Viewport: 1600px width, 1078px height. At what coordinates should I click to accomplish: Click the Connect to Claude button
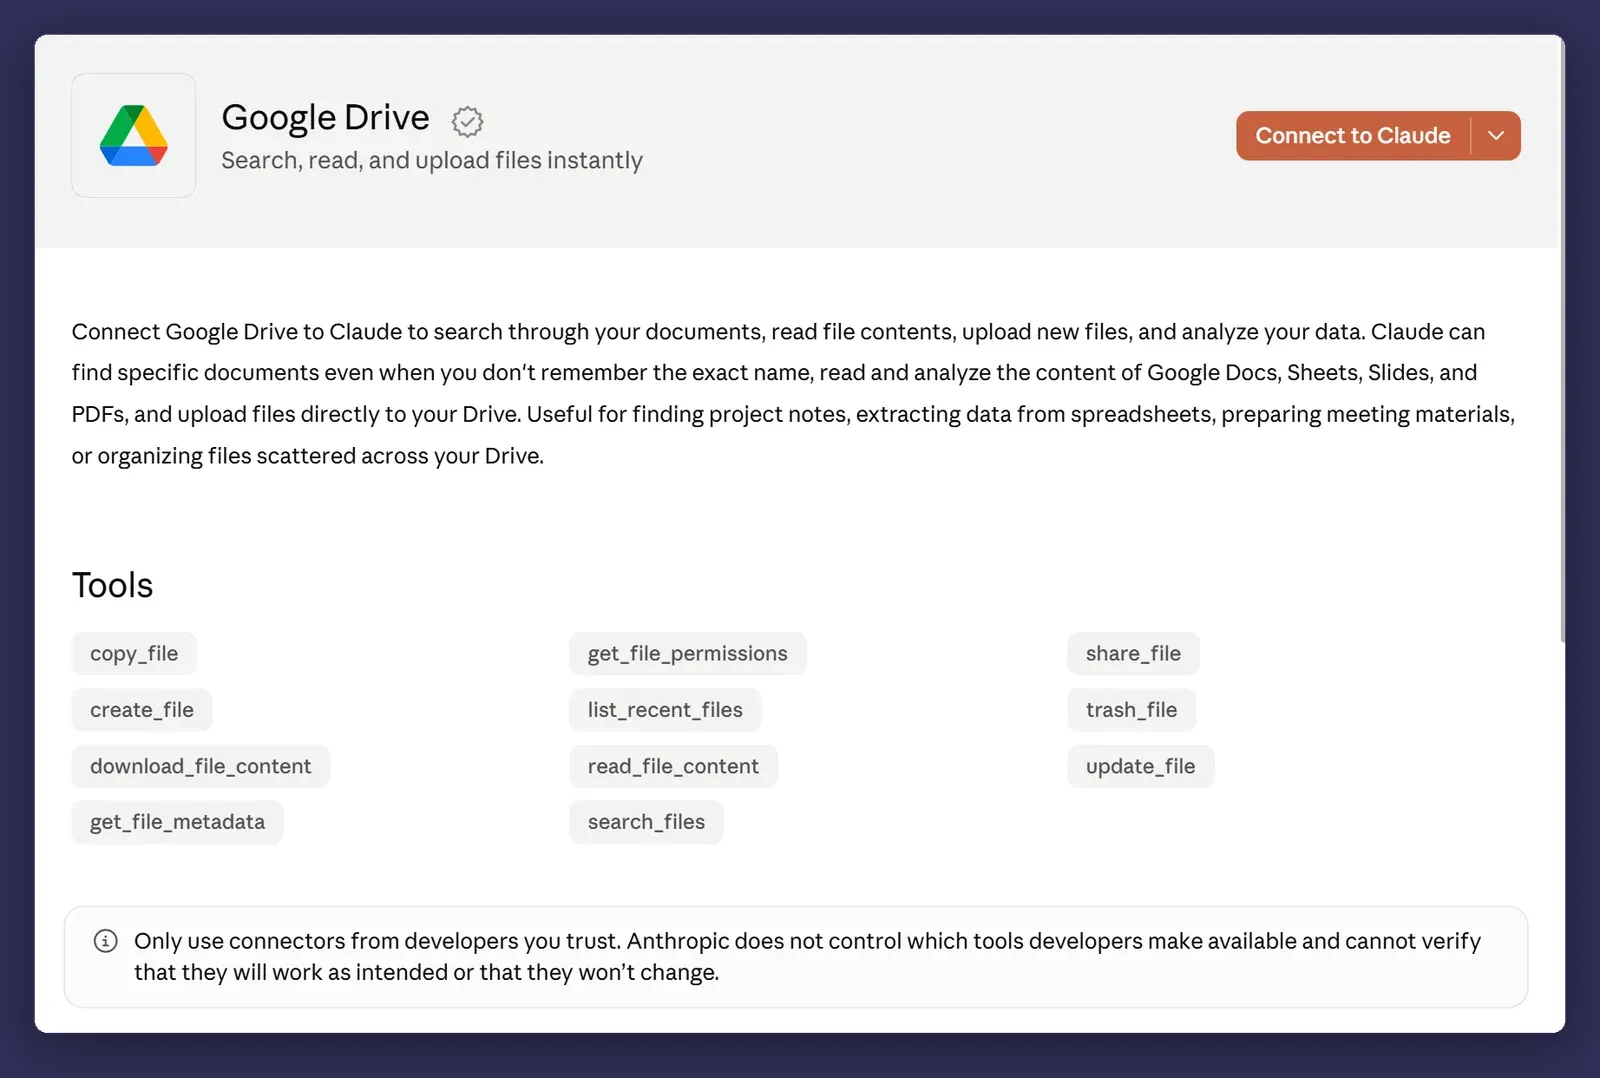[1353, 136]
